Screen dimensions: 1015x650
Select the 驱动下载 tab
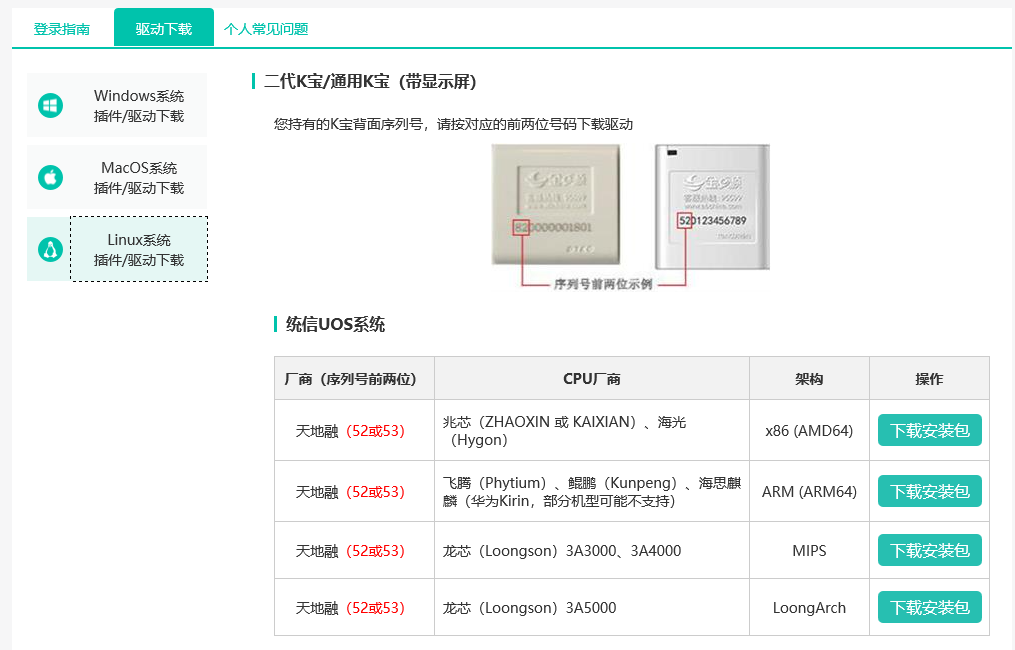click(x=164, y=28)
